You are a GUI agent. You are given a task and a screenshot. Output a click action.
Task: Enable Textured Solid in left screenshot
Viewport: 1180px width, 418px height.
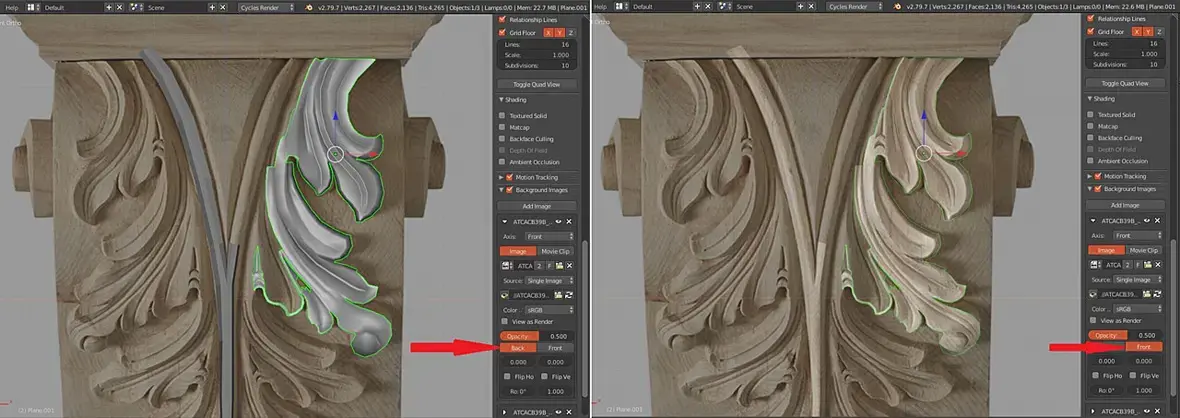click(502, 116)
